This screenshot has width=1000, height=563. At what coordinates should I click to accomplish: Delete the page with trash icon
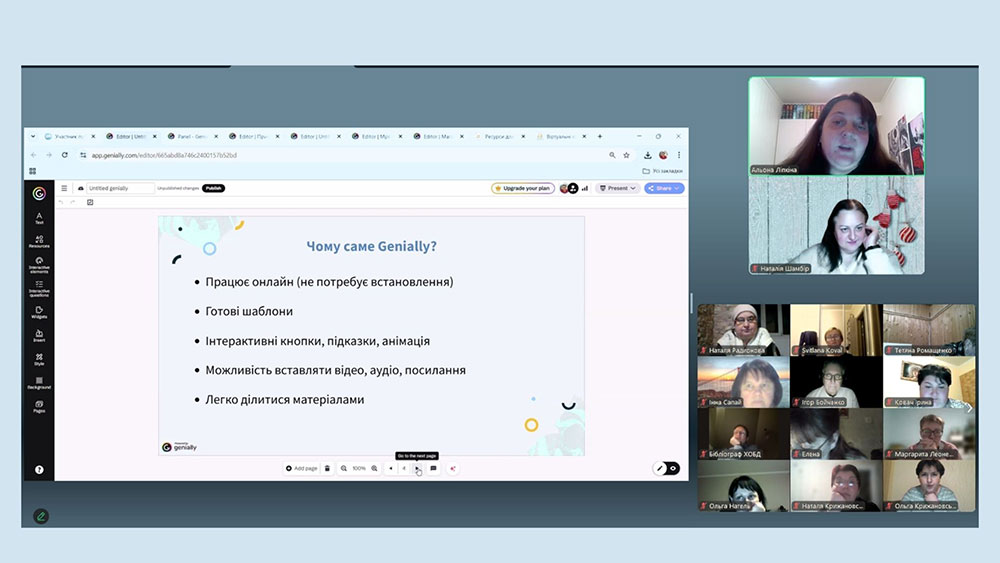(x=327, y=468)
